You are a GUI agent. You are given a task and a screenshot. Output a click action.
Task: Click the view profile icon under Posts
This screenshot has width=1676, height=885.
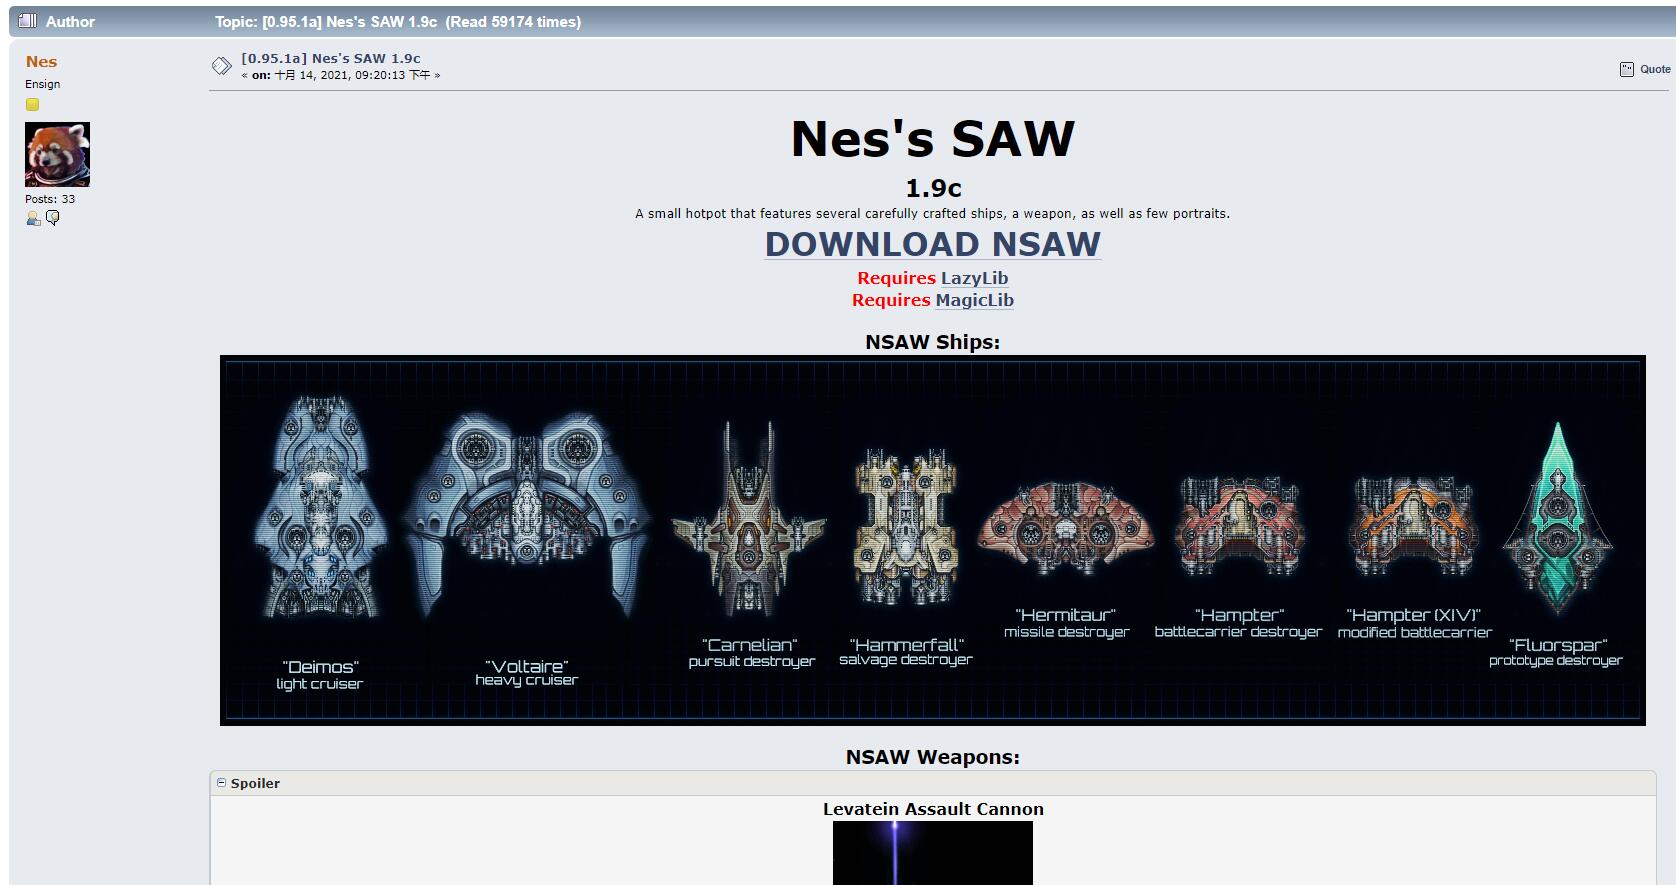tap(33, 218)
